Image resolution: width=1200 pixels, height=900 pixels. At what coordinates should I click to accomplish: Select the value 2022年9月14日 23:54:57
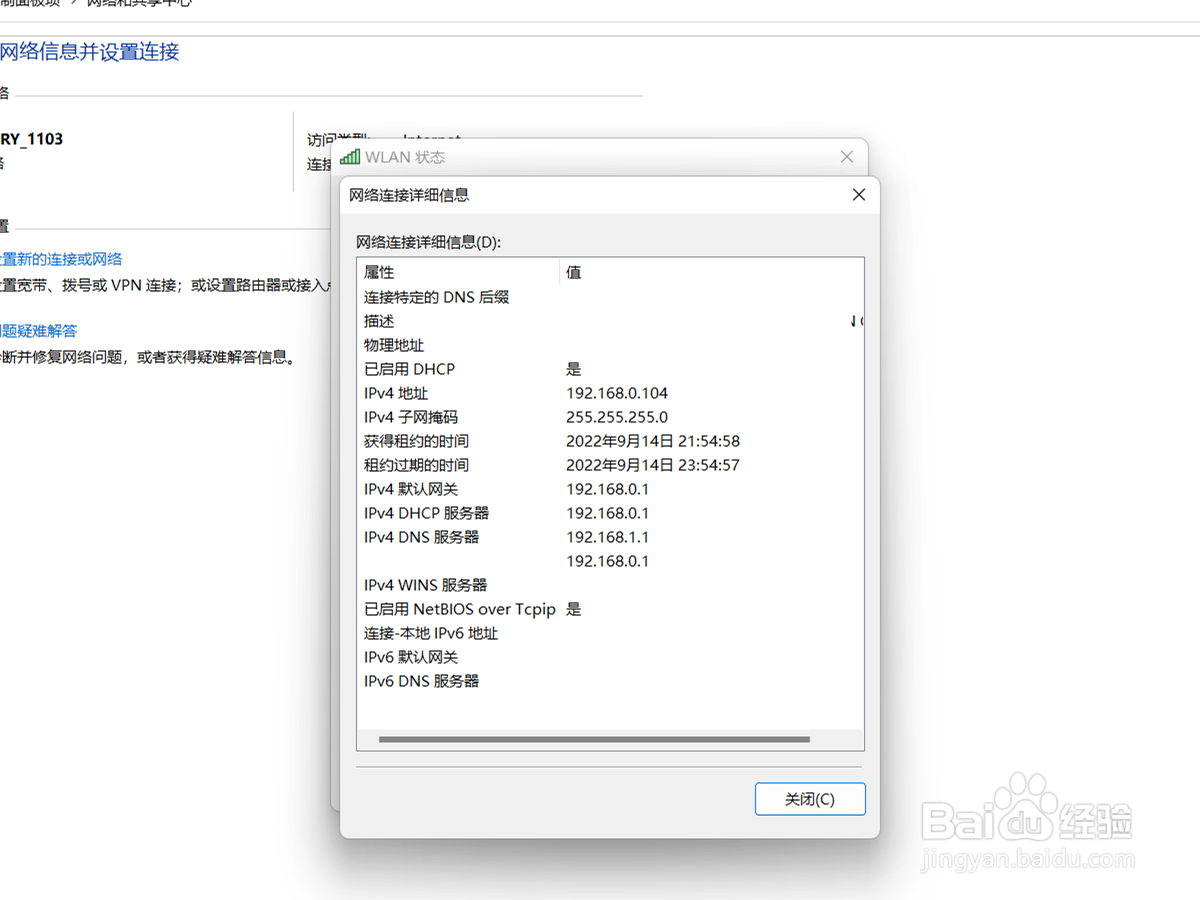[653, 465]
